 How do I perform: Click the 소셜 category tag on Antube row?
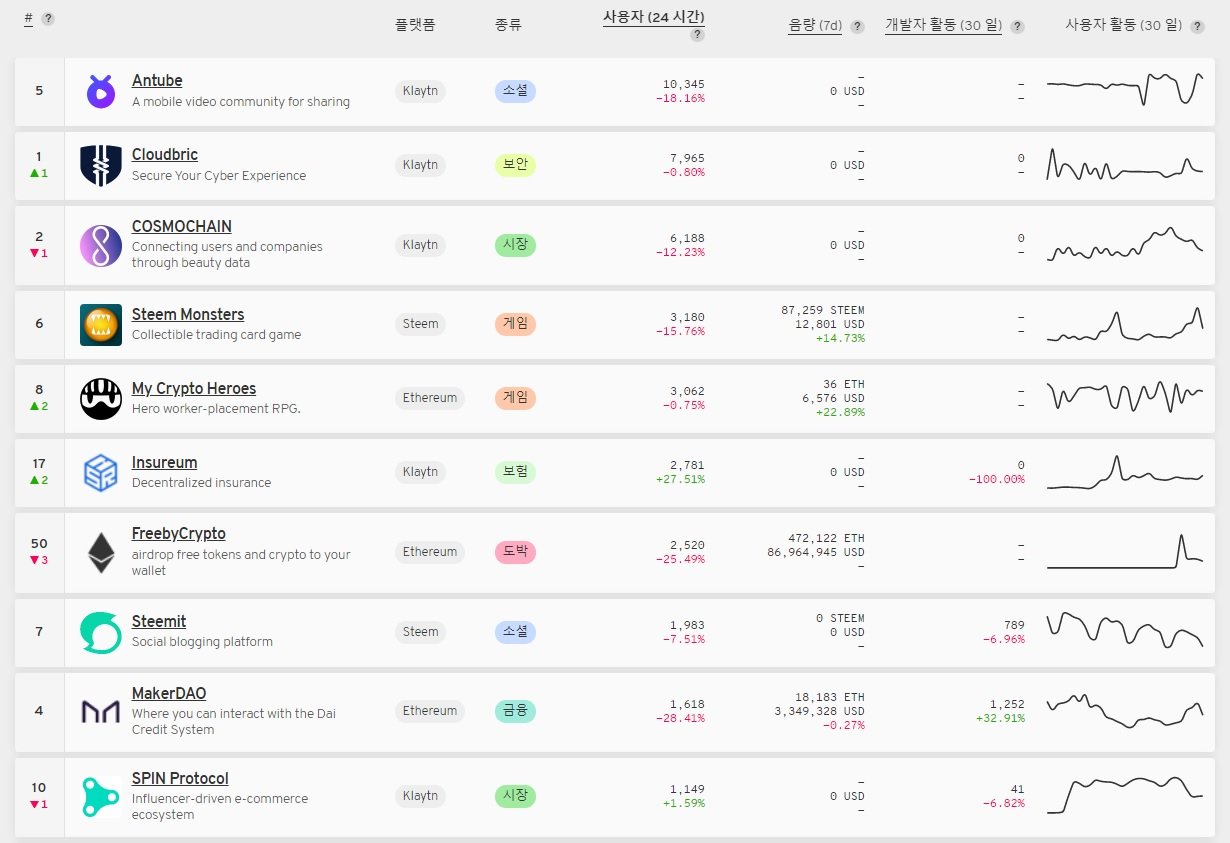click(x=515, y=91)
